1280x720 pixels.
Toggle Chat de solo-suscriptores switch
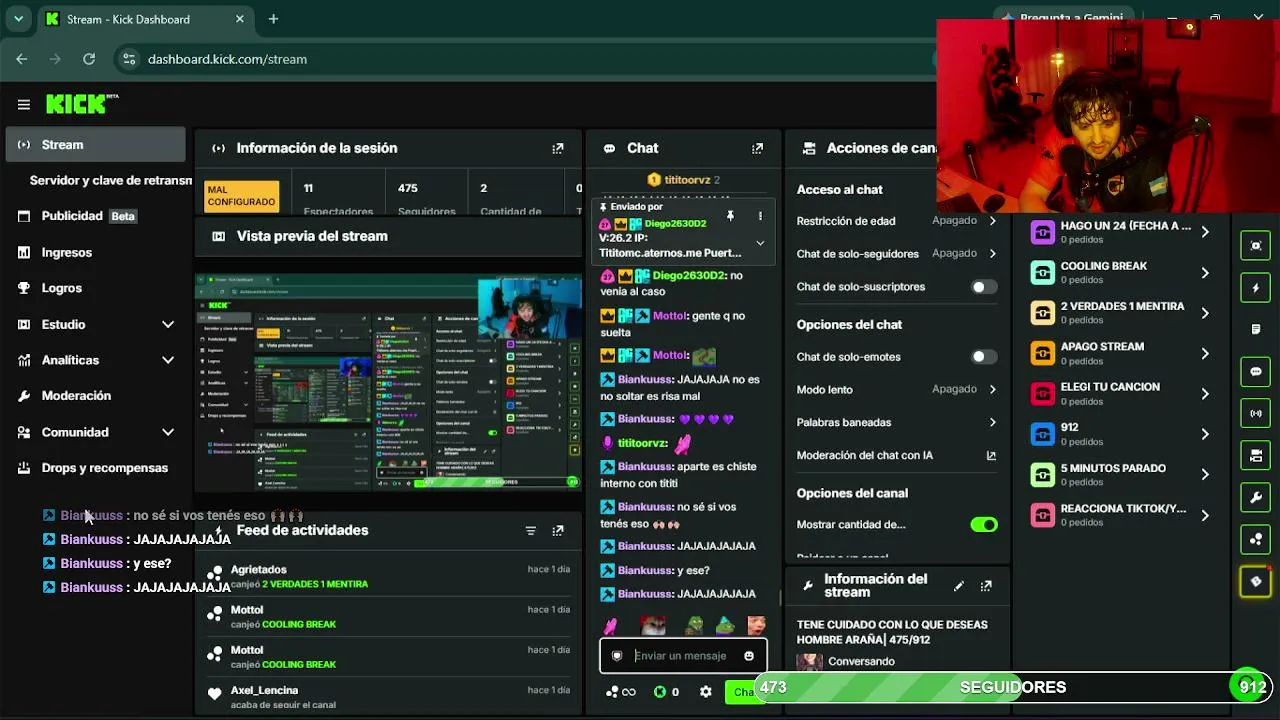pos(984,287)
